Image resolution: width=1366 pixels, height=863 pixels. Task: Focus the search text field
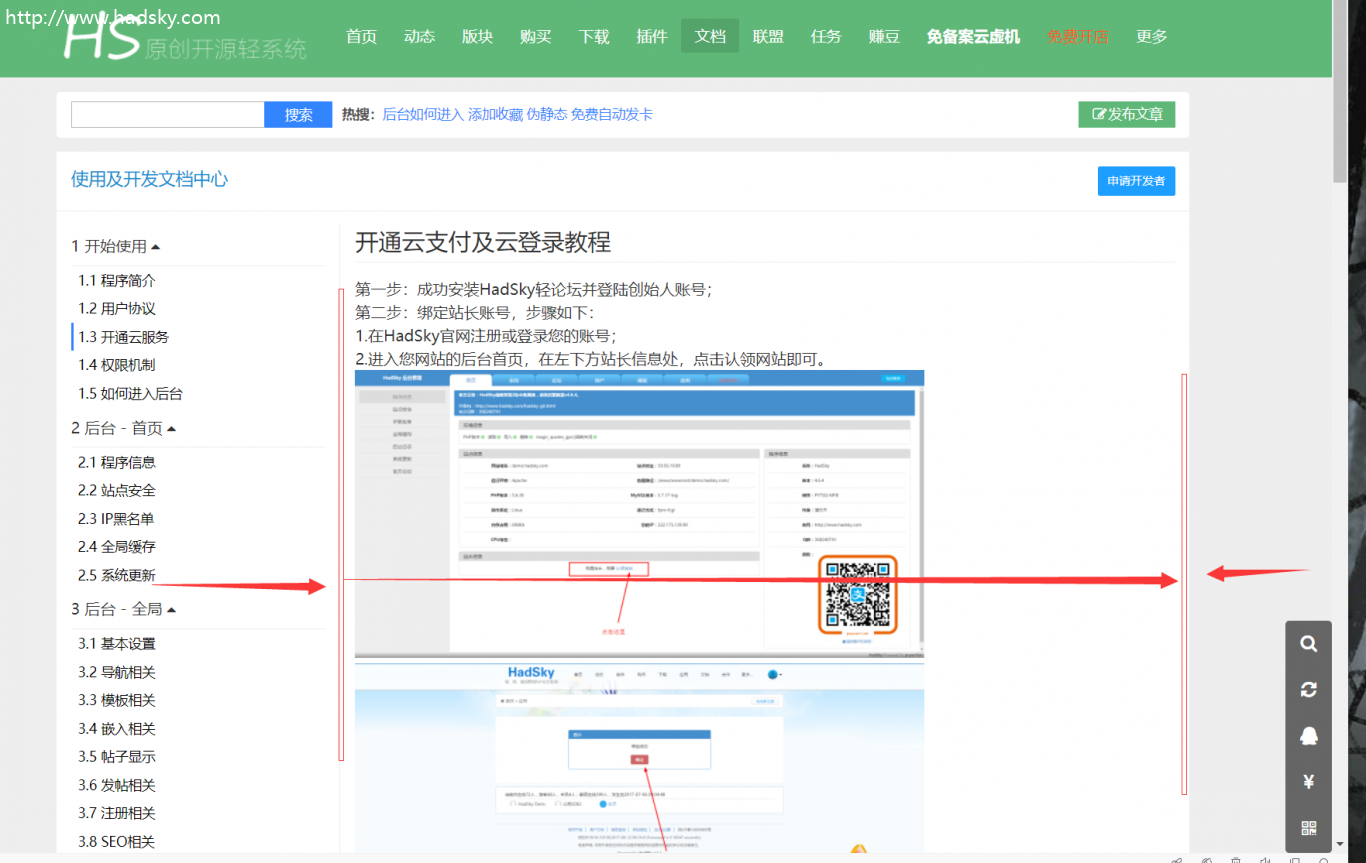(167, 114)
